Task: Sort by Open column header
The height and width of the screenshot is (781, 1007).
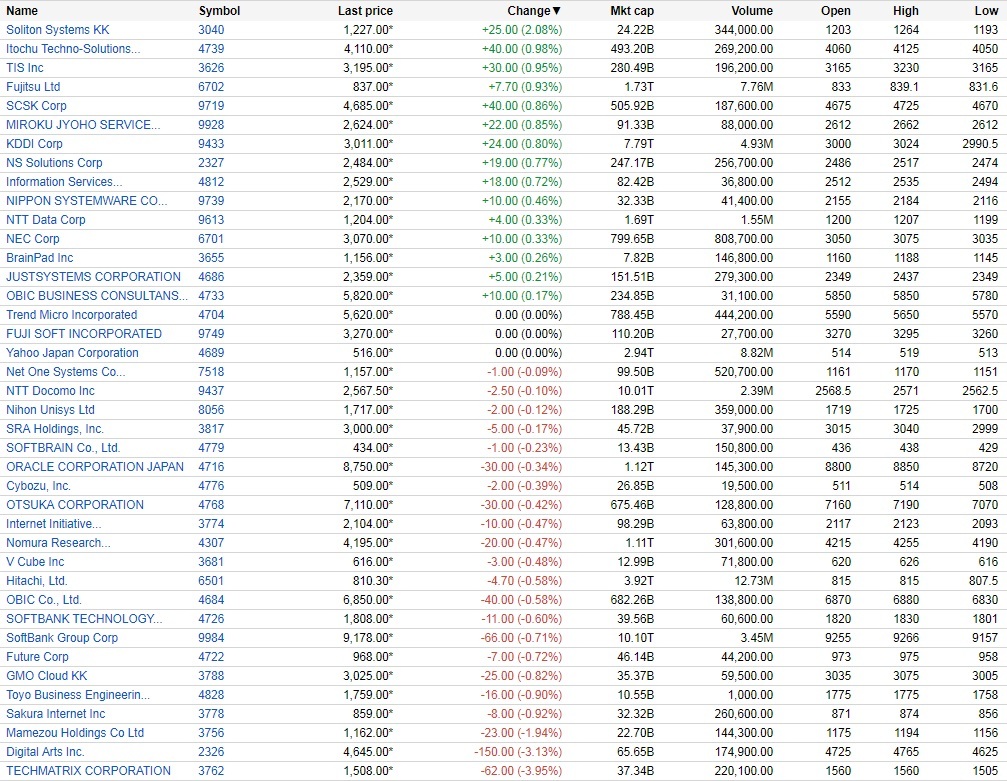Action: (x=836, y=11)
